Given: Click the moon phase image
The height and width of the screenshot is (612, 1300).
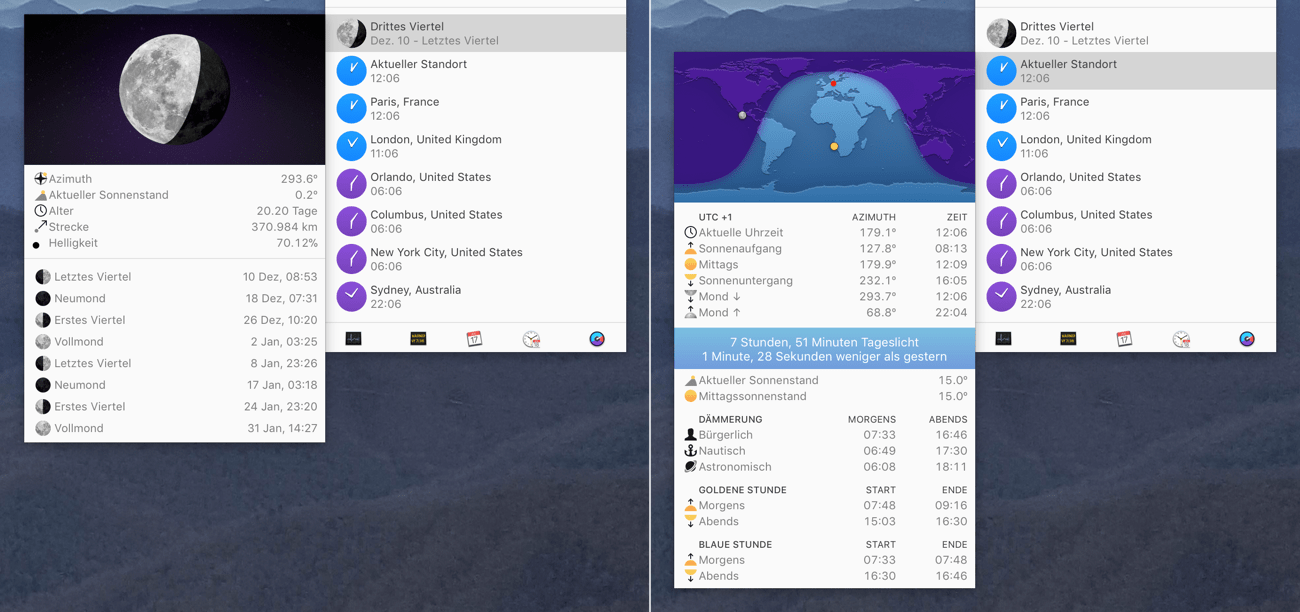Looking at the screenshot, I should [175, 90].
